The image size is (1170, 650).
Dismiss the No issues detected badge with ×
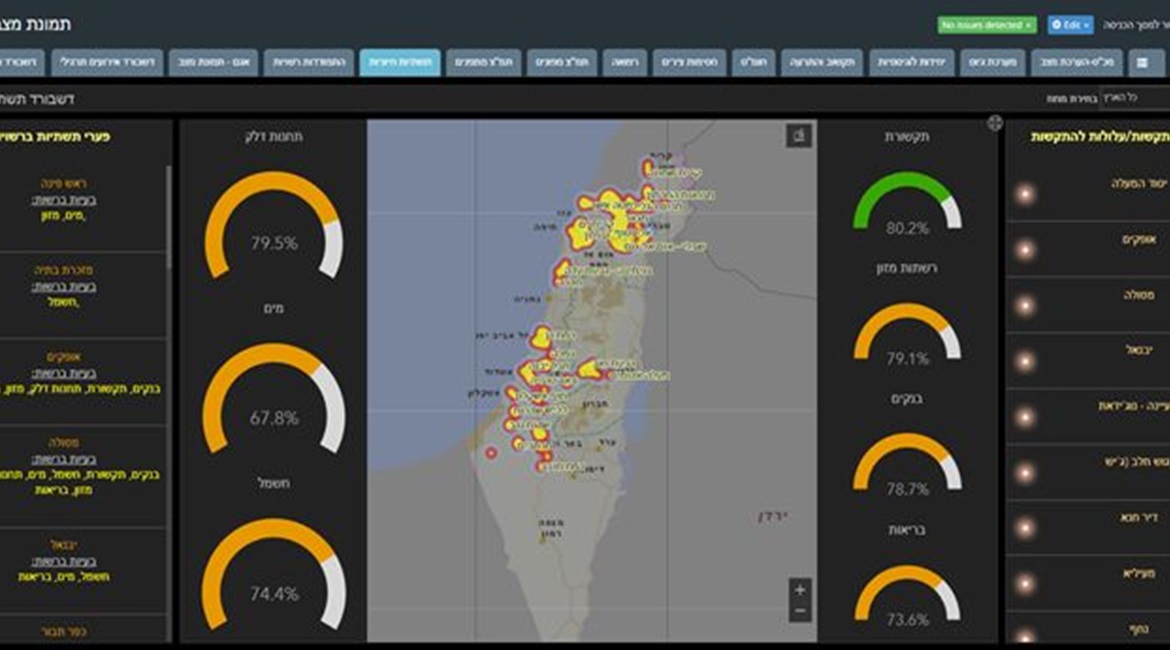tap(1028, 25)
